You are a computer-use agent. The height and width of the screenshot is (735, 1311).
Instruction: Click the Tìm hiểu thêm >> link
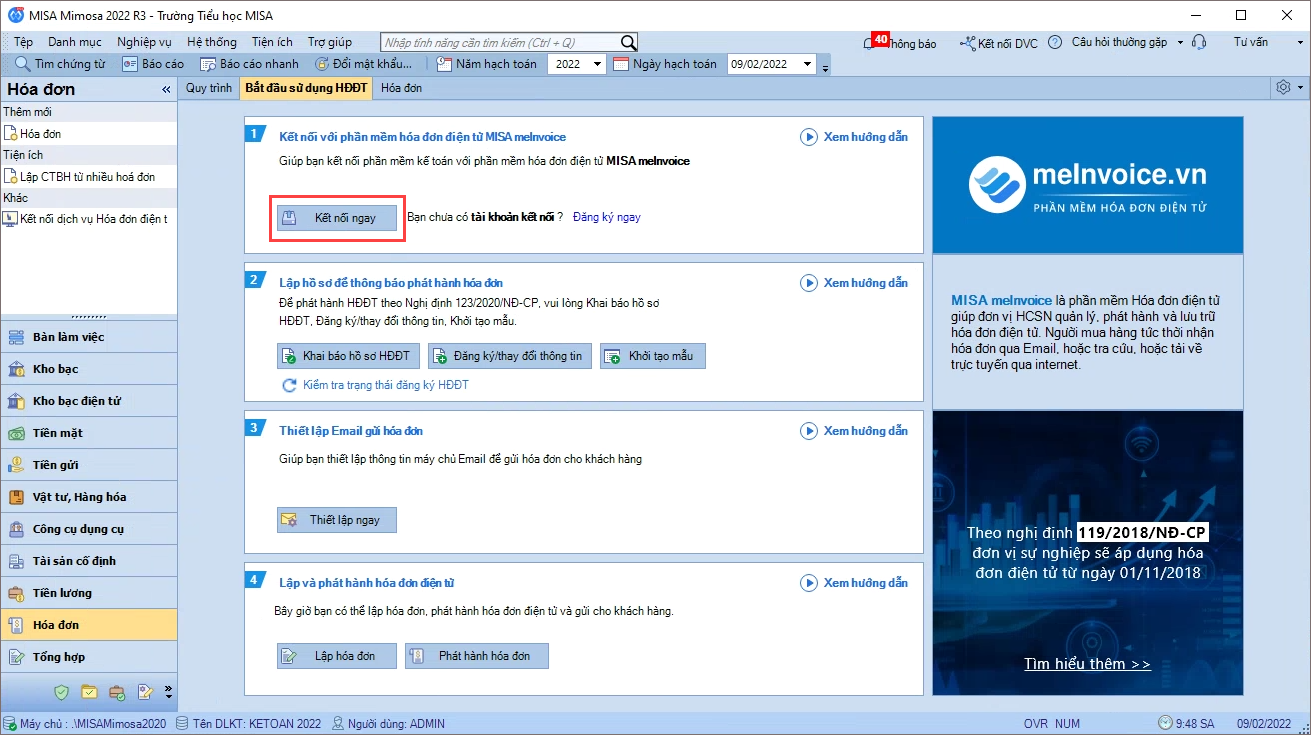pos(1087,664)
